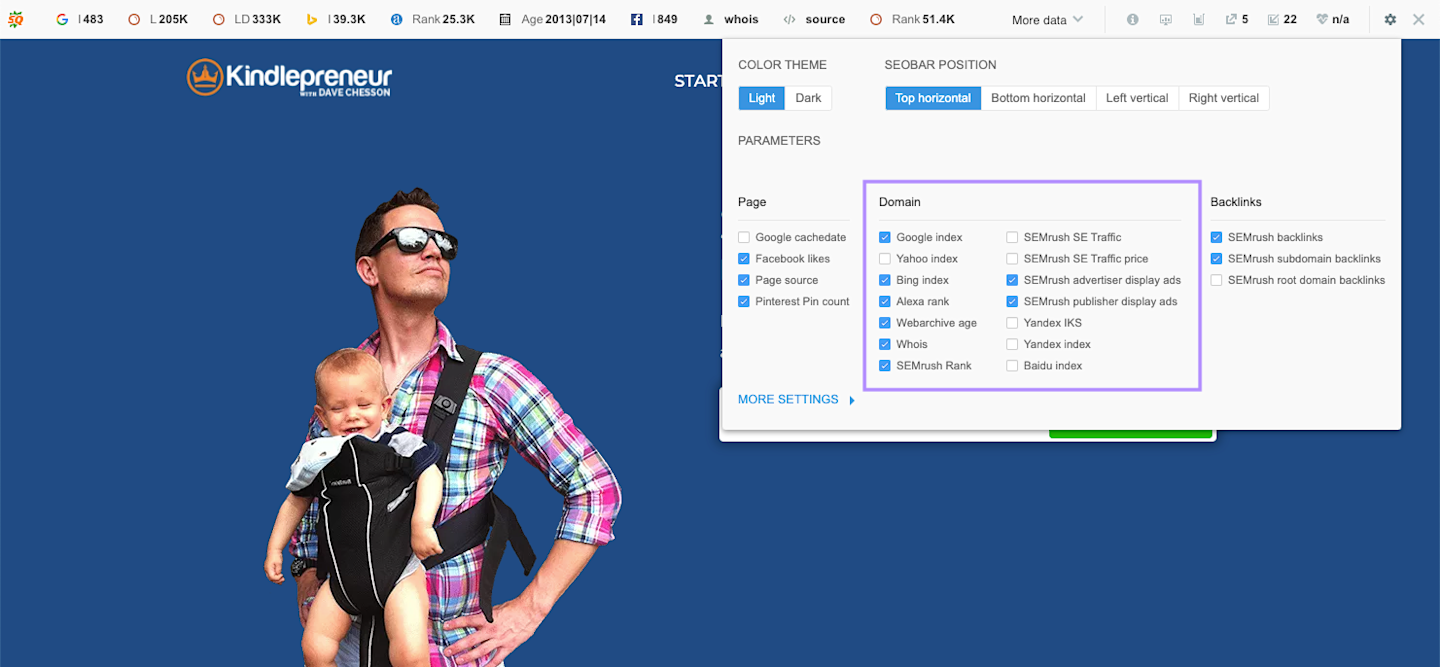Select Left vertical SEObar position
Viewport: 1440px width, 667px height.
click(1136, 98)
